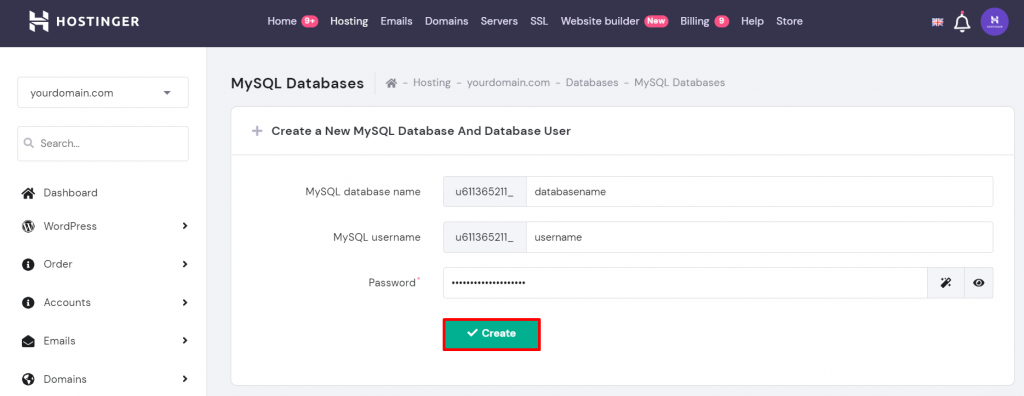Expand the Order sidebar section chevron
Screen dimensions: 1024x396
(185, 265)
